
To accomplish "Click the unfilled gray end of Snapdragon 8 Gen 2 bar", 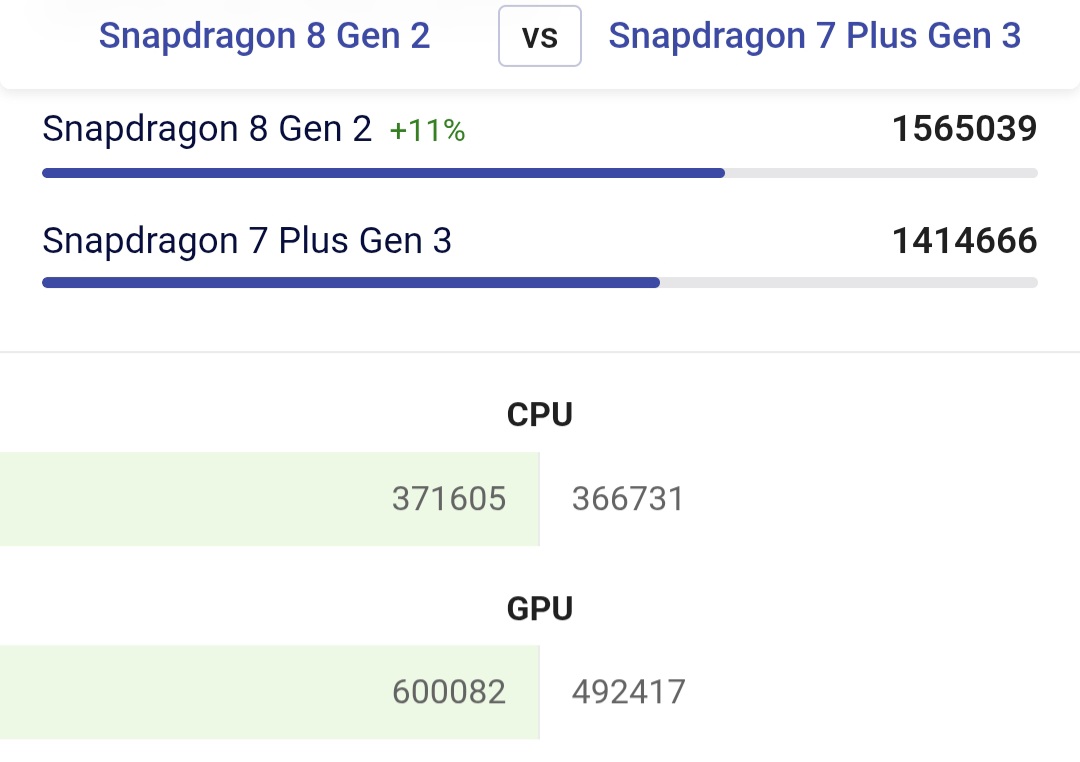I will point(880,173).
